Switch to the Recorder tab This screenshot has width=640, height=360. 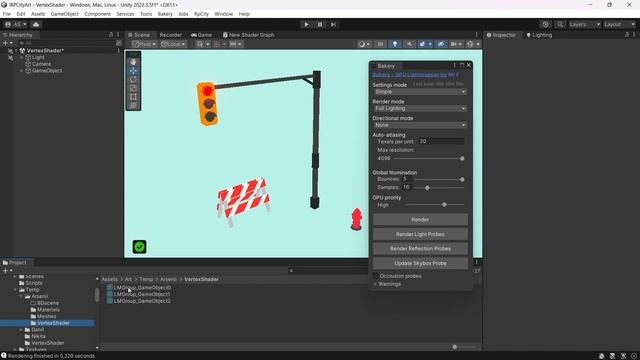click(x=171, y=35)
